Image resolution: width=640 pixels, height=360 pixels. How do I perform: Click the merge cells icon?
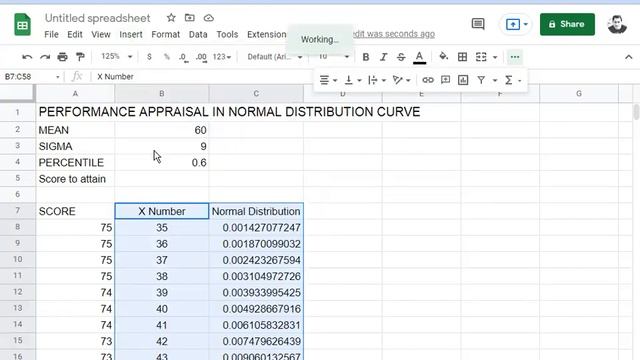481,57
